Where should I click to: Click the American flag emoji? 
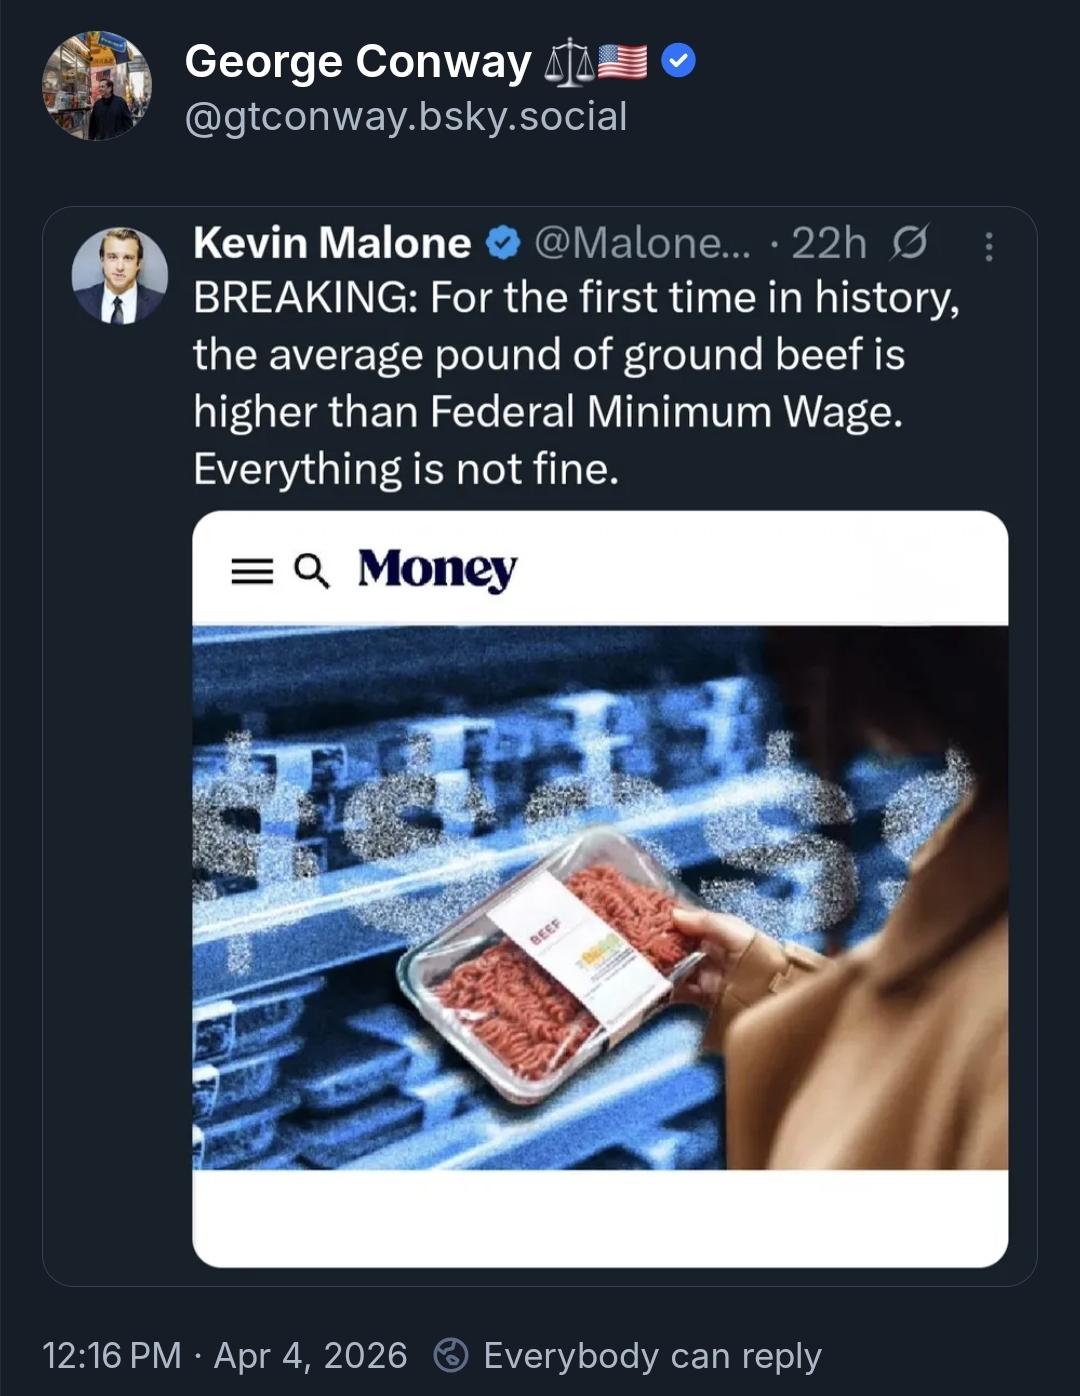[622, 62]
